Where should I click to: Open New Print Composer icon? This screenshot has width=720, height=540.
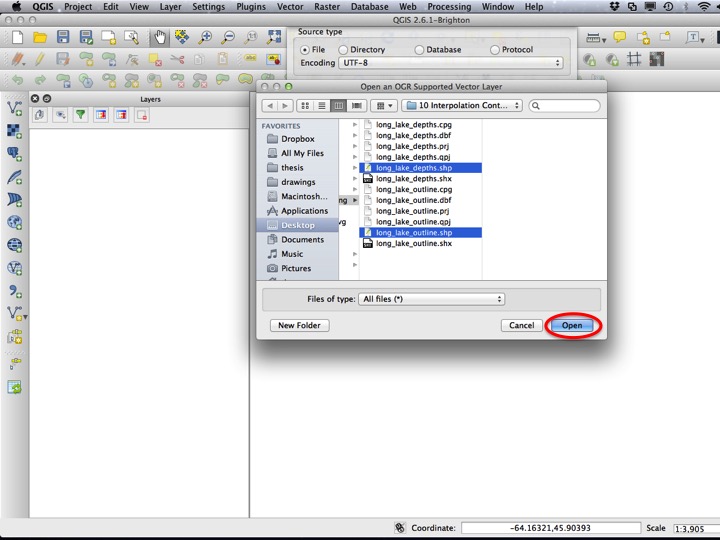(109, 37)
